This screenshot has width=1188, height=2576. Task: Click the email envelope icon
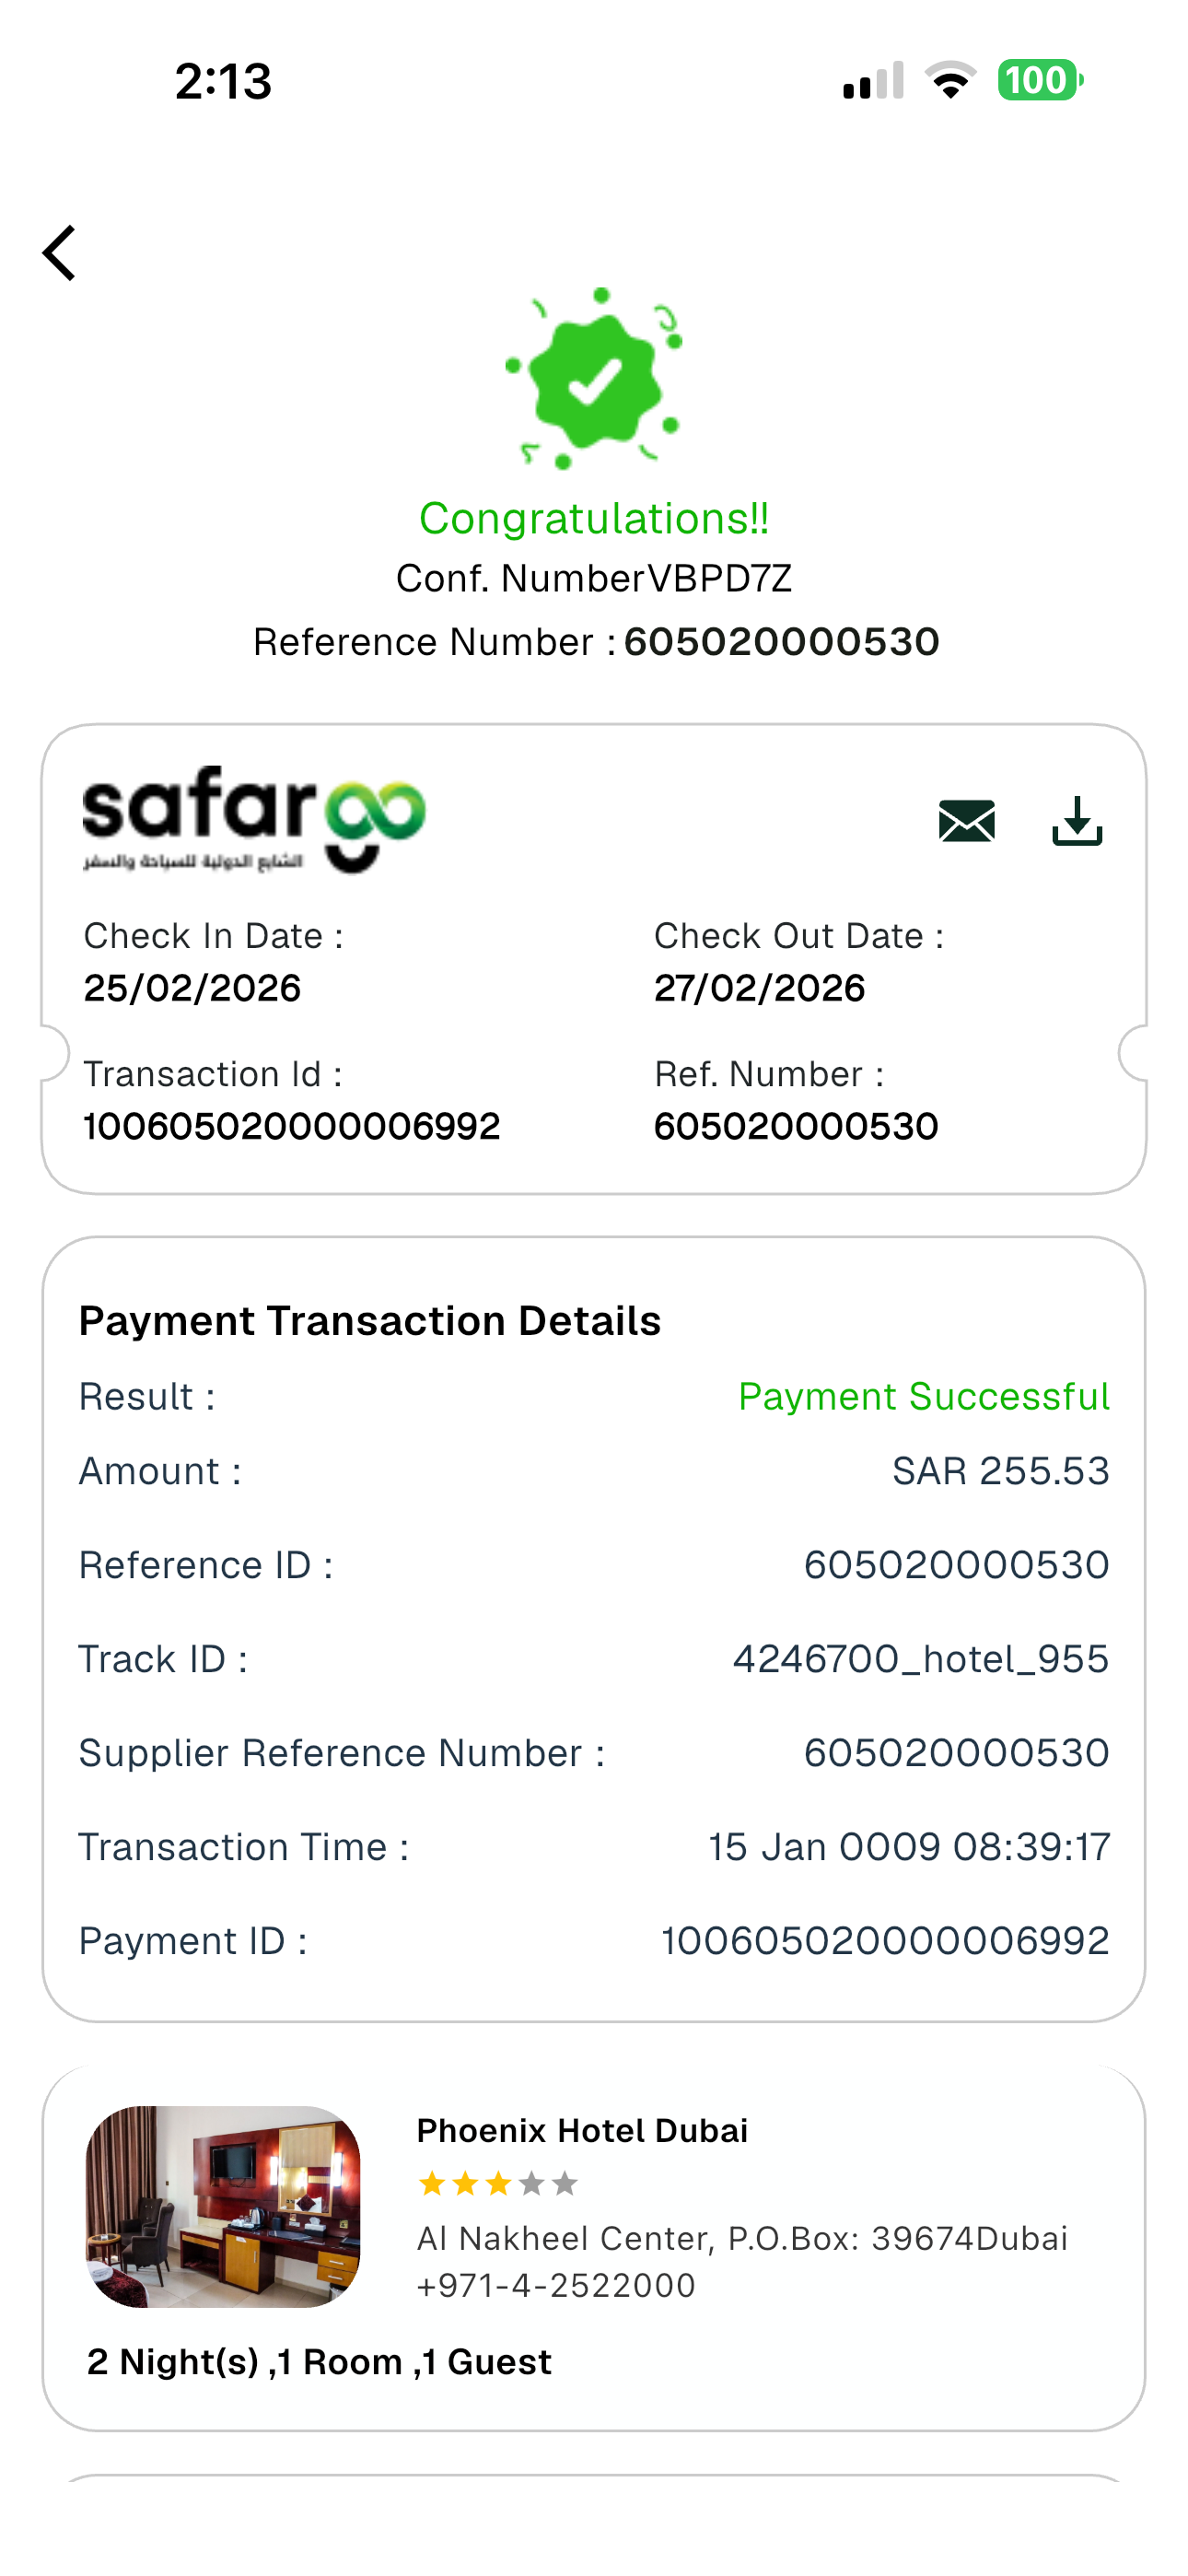tap(966, 821)
